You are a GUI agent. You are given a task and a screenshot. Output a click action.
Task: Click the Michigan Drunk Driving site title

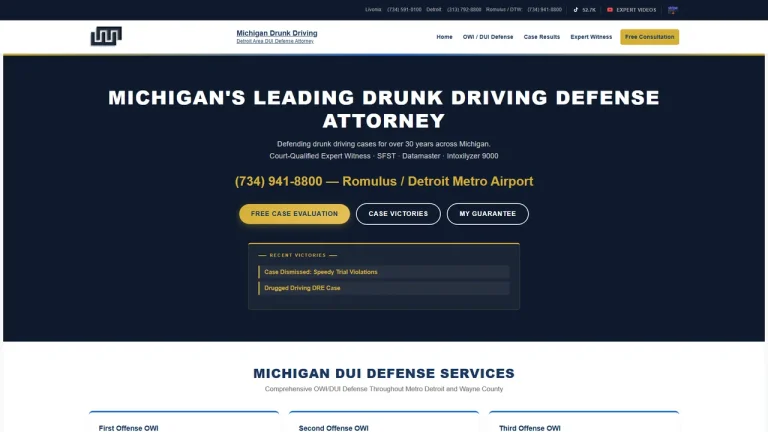[x=277, y=33]
